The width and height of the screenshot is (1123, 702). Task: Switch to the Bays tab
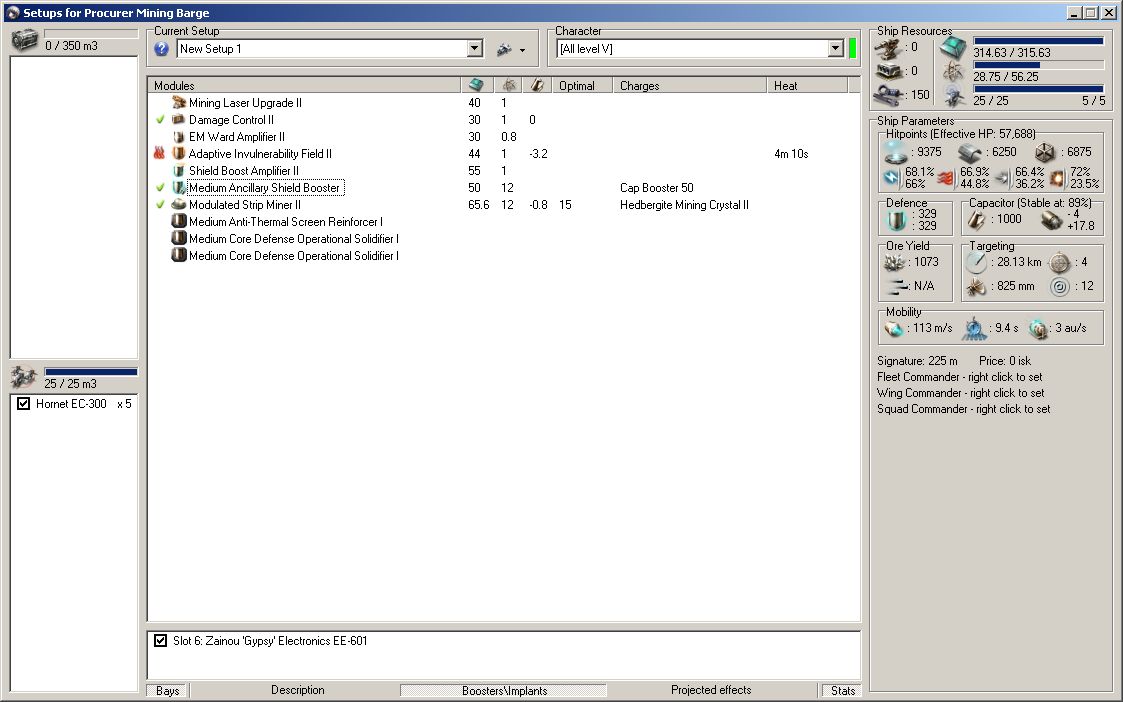[x=168, y=691]
